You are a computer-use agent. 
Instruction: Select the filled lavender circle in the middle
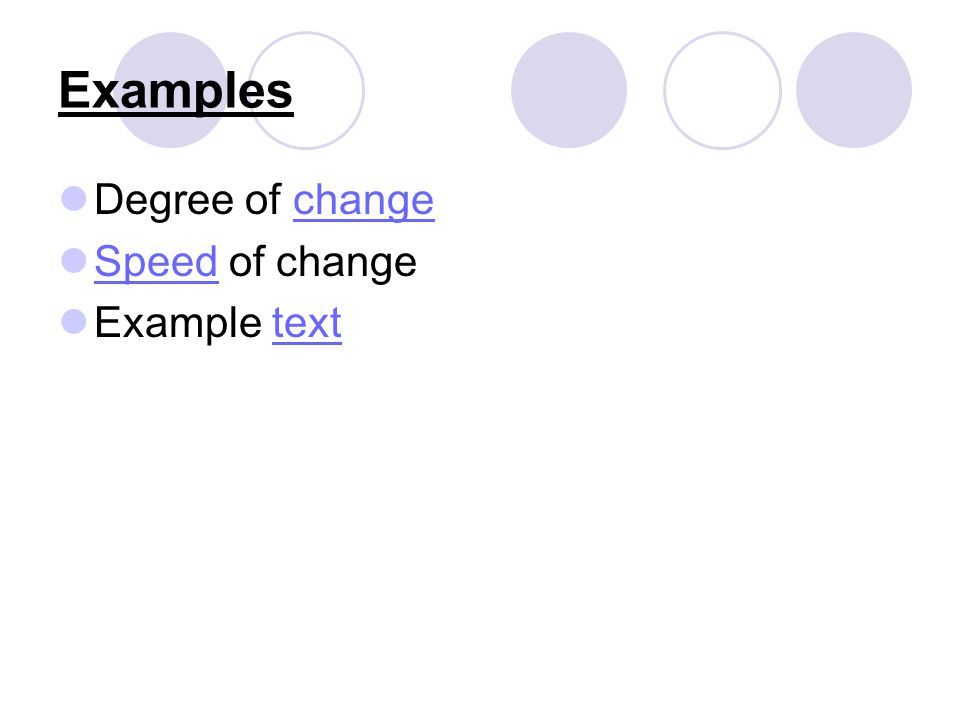point(569,90)
